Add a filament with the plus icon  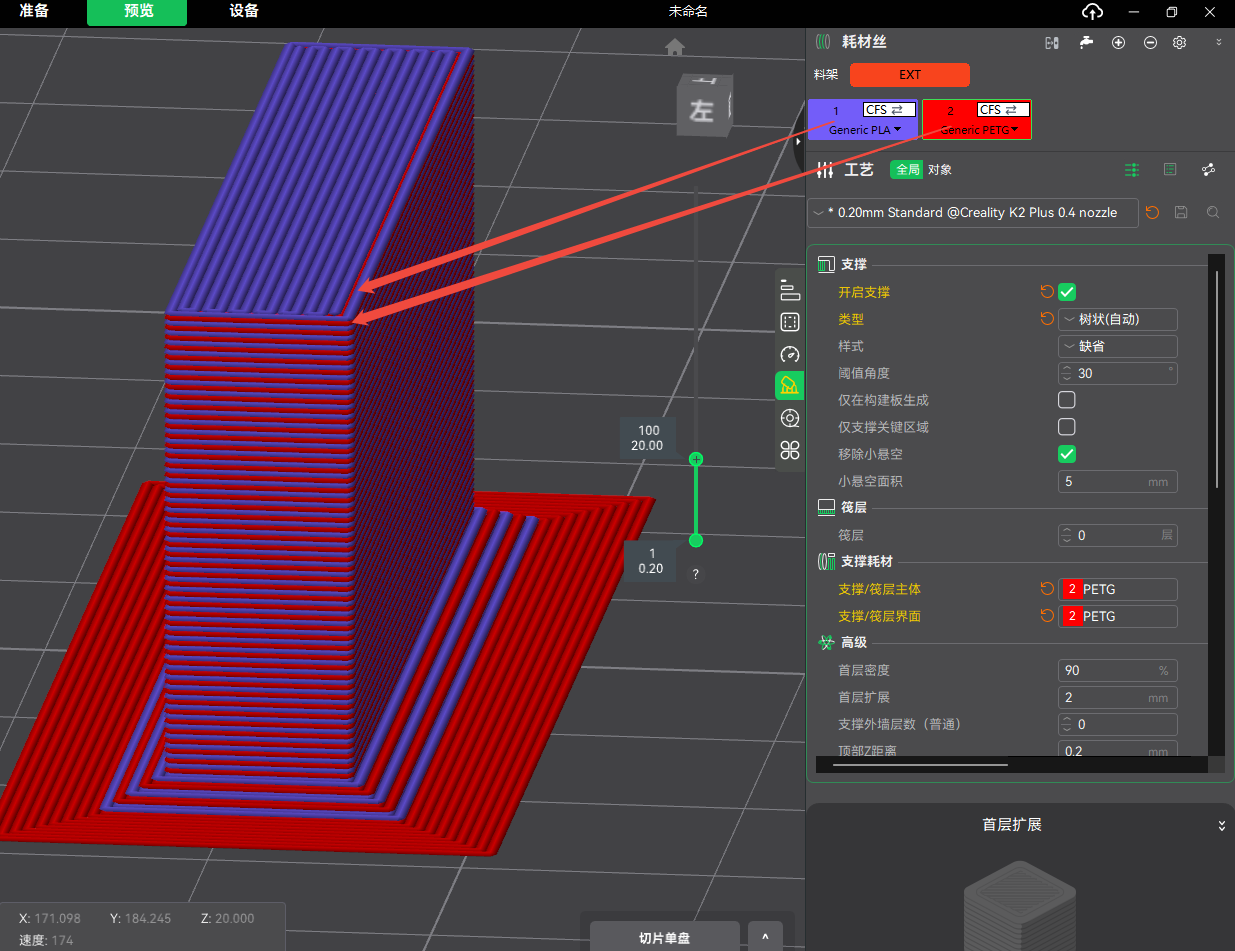[1118, 43]
